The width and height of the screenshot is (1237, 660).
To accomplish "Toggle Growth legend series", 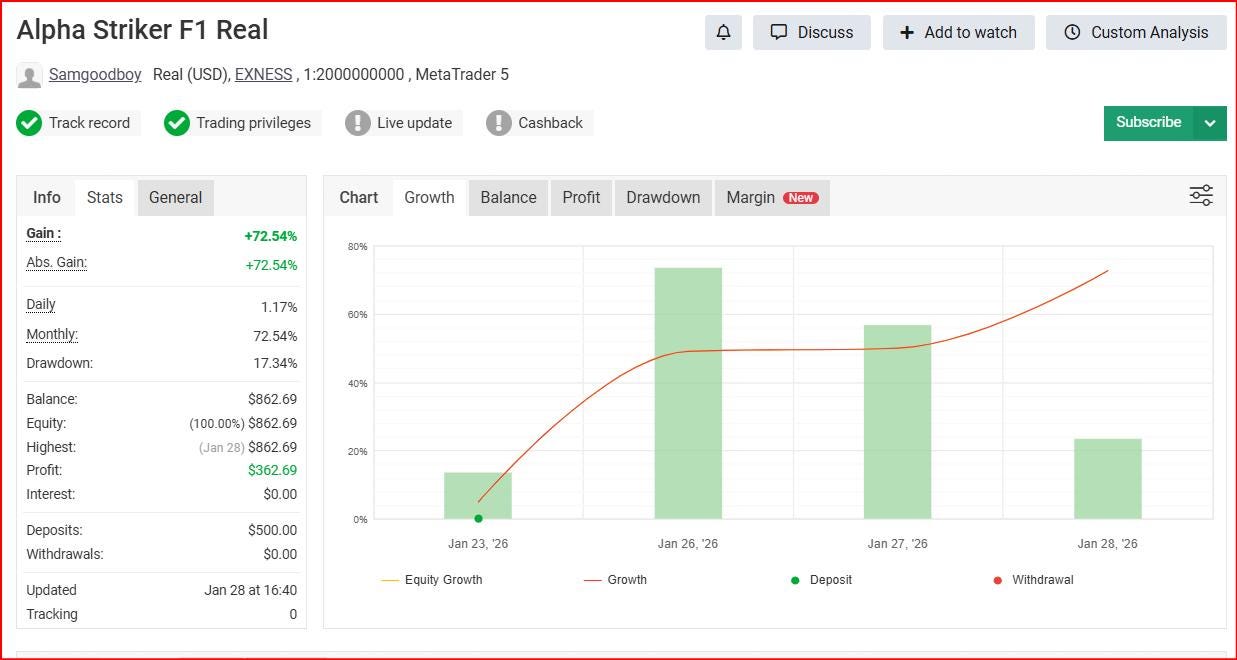I will pos(615,580).
